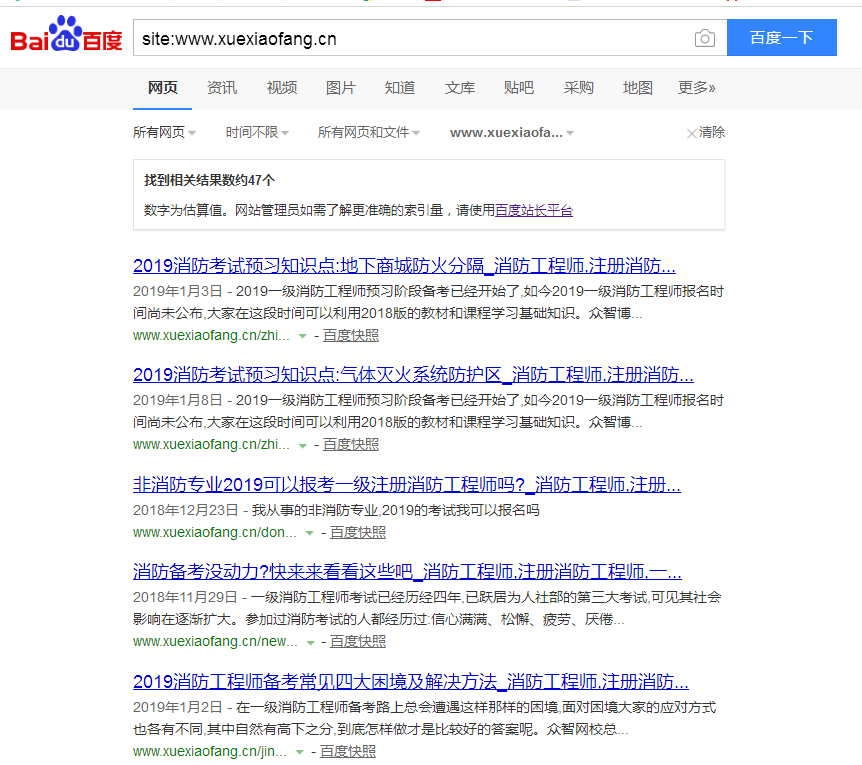Expand the www.xuexiaofa... site filter dropdown
Image resolution: width=862 pixels, height=765 pixels.
512,132
